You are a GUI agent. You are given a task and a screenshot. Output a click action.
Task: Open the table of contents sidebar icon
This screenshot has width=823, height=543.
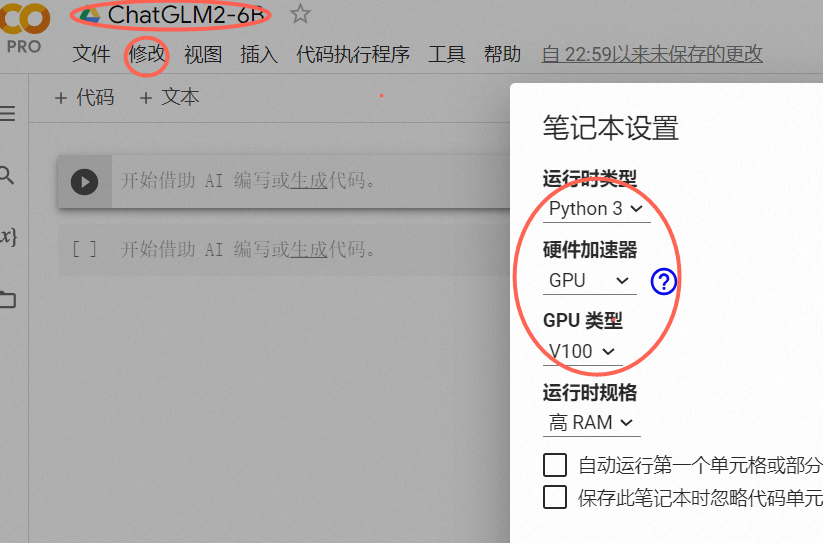pos(7,113)
